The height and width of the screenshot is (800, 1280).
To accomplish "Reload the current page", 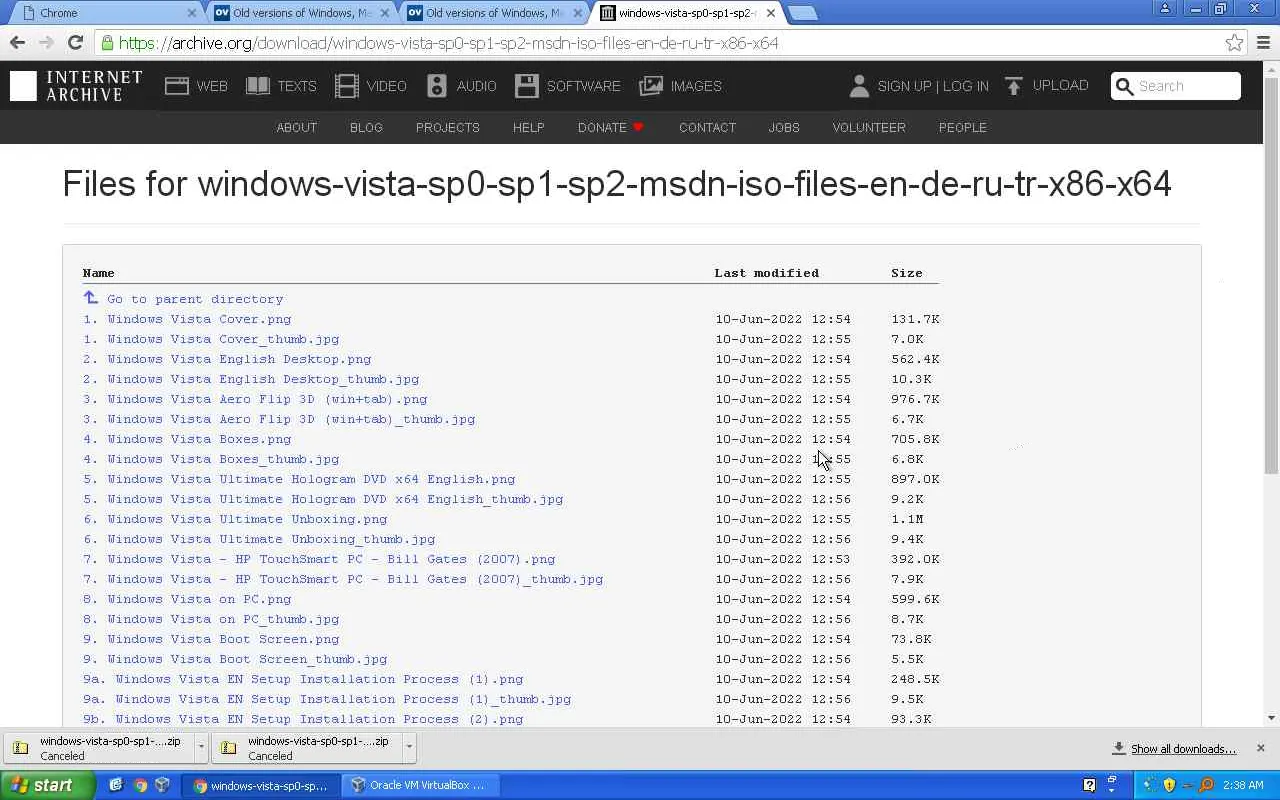I will [75, 42].
